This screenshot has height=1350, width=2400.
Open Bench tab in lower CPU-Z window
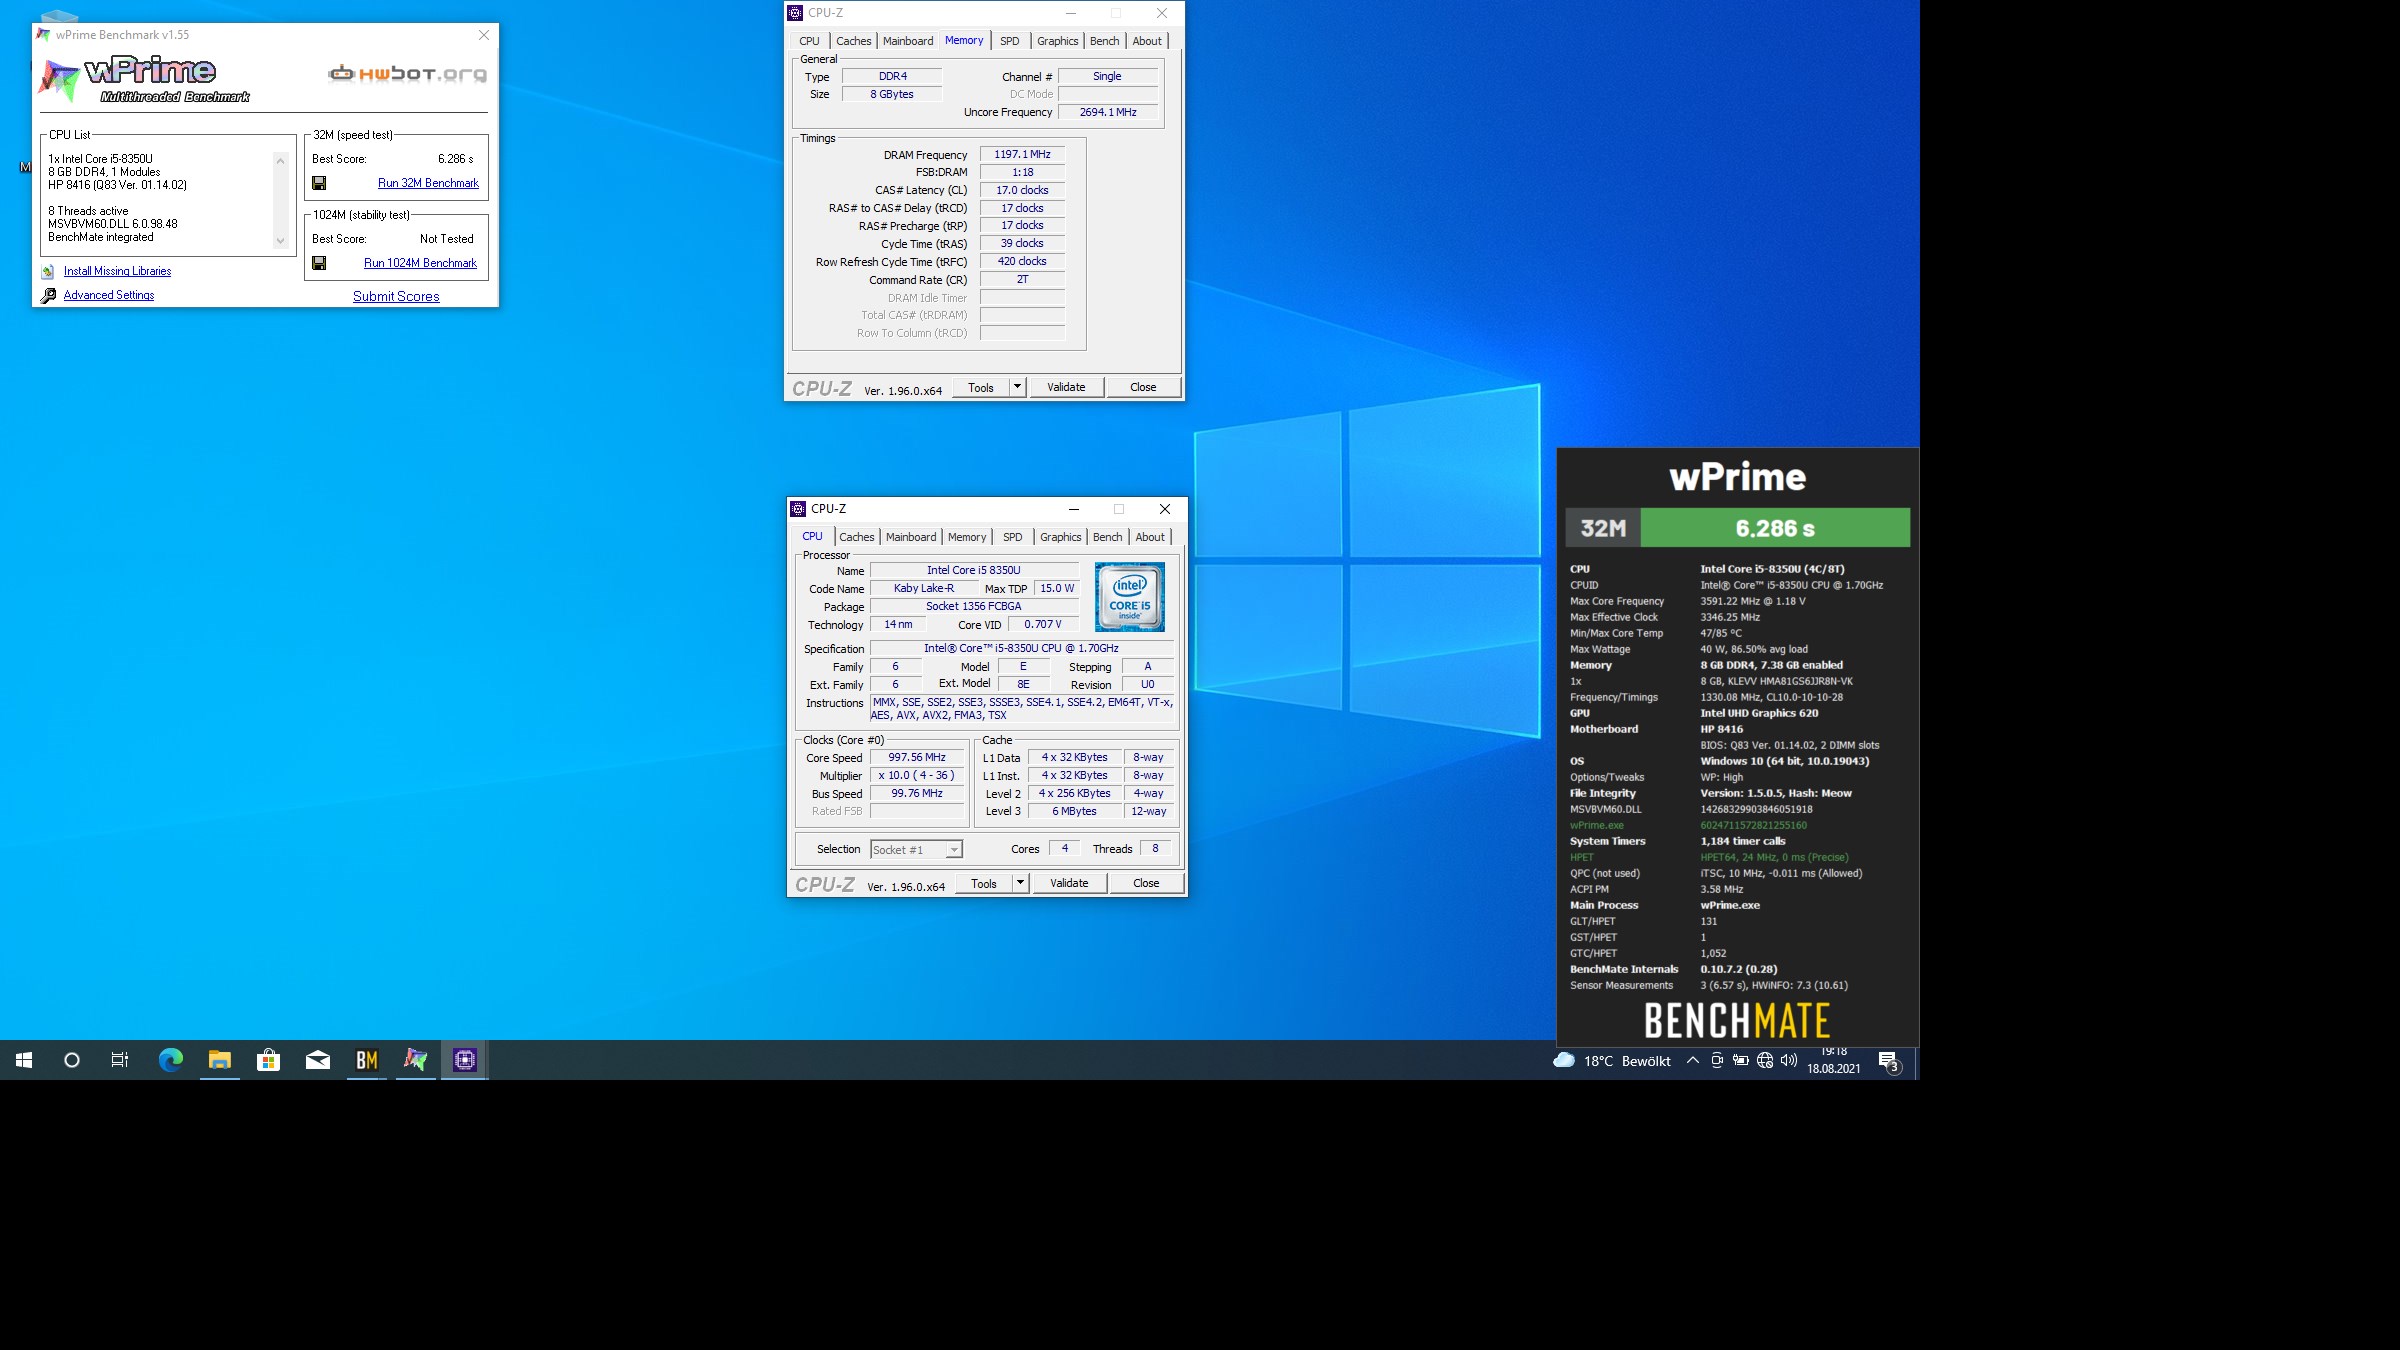[1108, 537]
